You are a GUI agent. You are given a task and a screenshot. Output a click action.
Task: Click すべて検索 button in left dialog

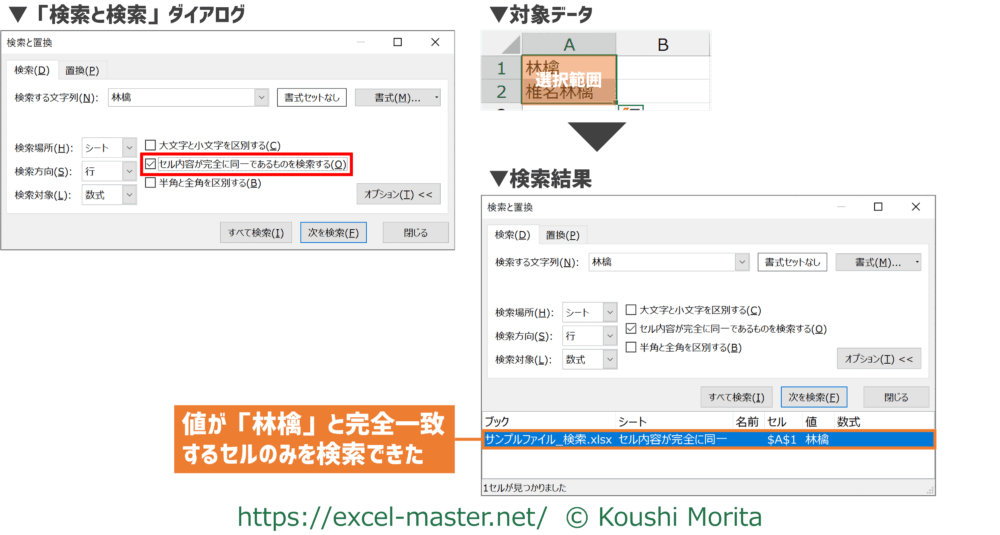pos(256,233)
